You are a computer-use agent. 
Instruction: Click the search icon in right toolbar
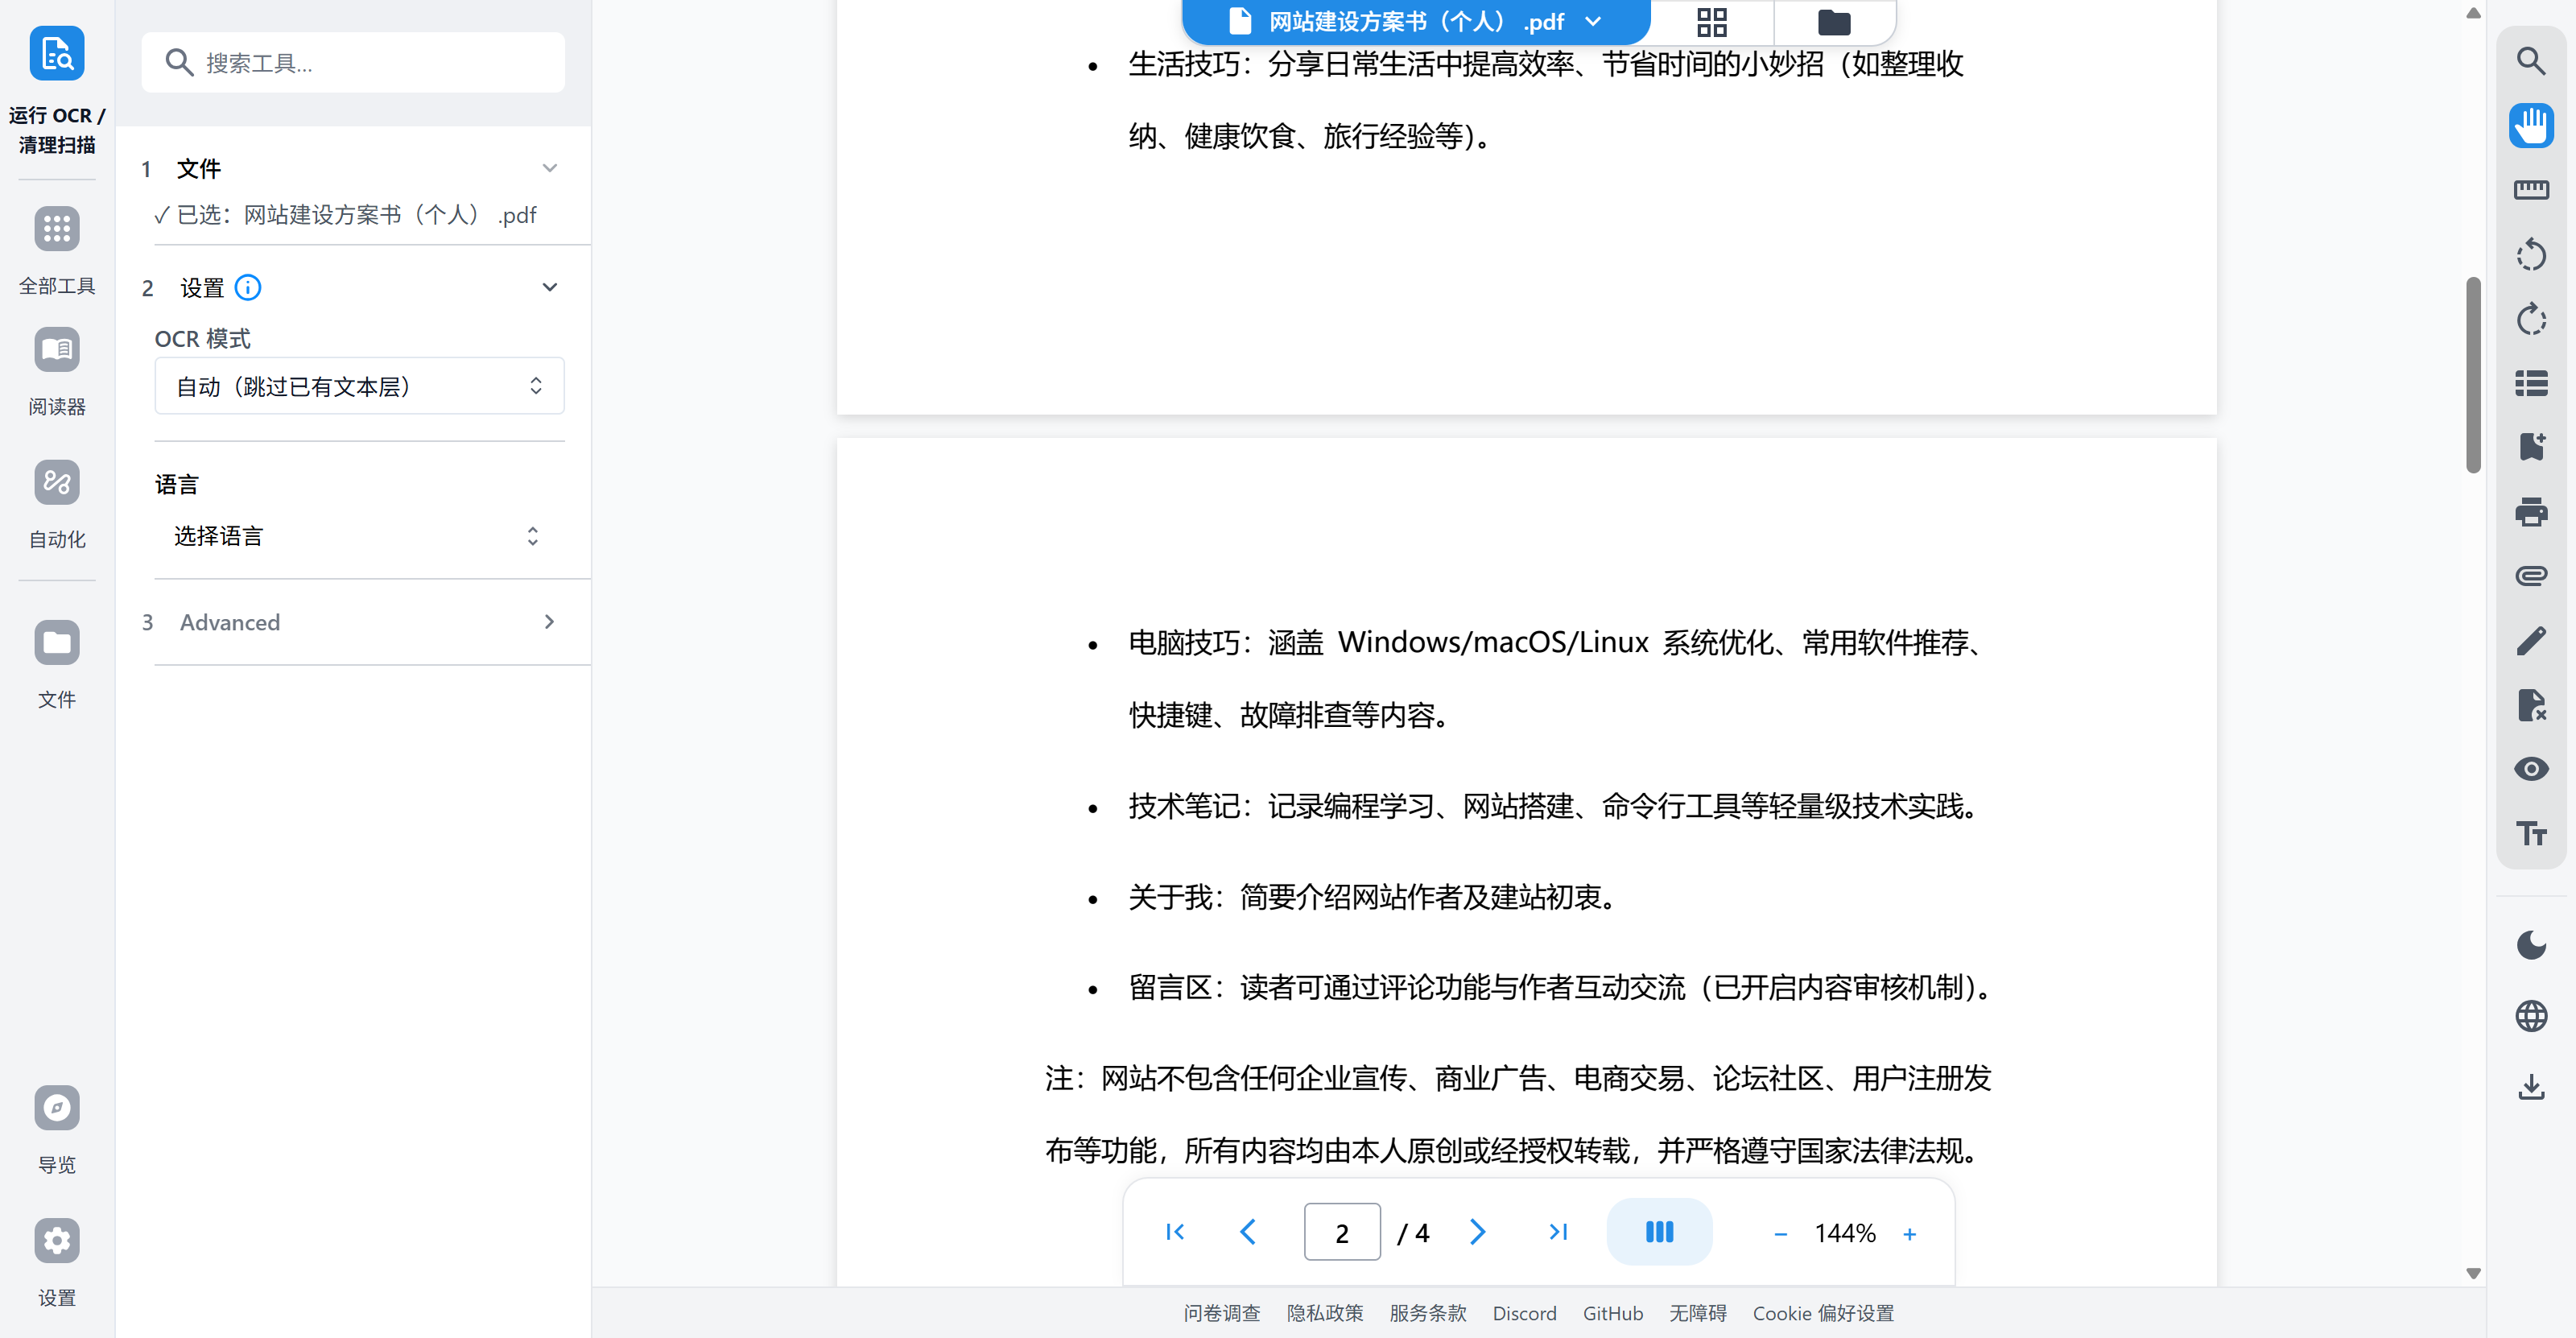click(2530, 62)
